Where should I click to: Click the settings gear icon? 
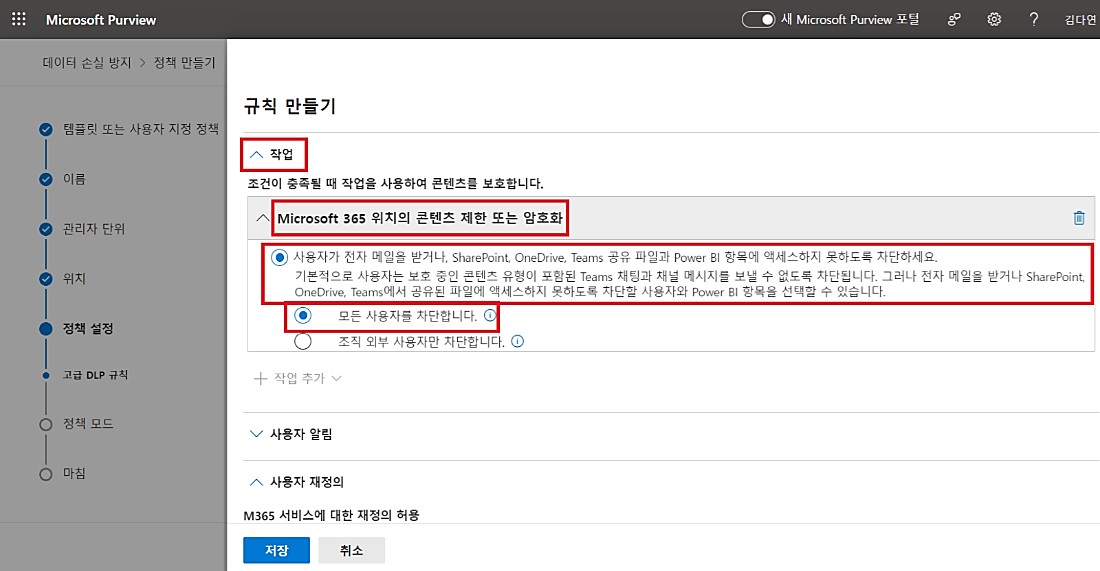994,20
